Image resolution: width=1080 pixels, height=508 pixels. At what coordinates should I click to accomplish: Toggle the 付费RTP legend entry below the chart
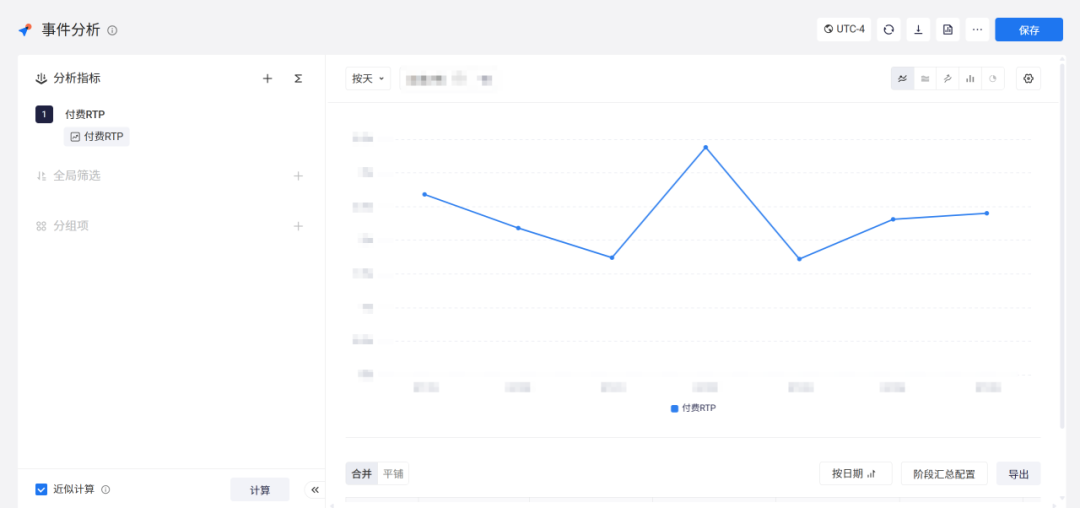tap(694, 408)
